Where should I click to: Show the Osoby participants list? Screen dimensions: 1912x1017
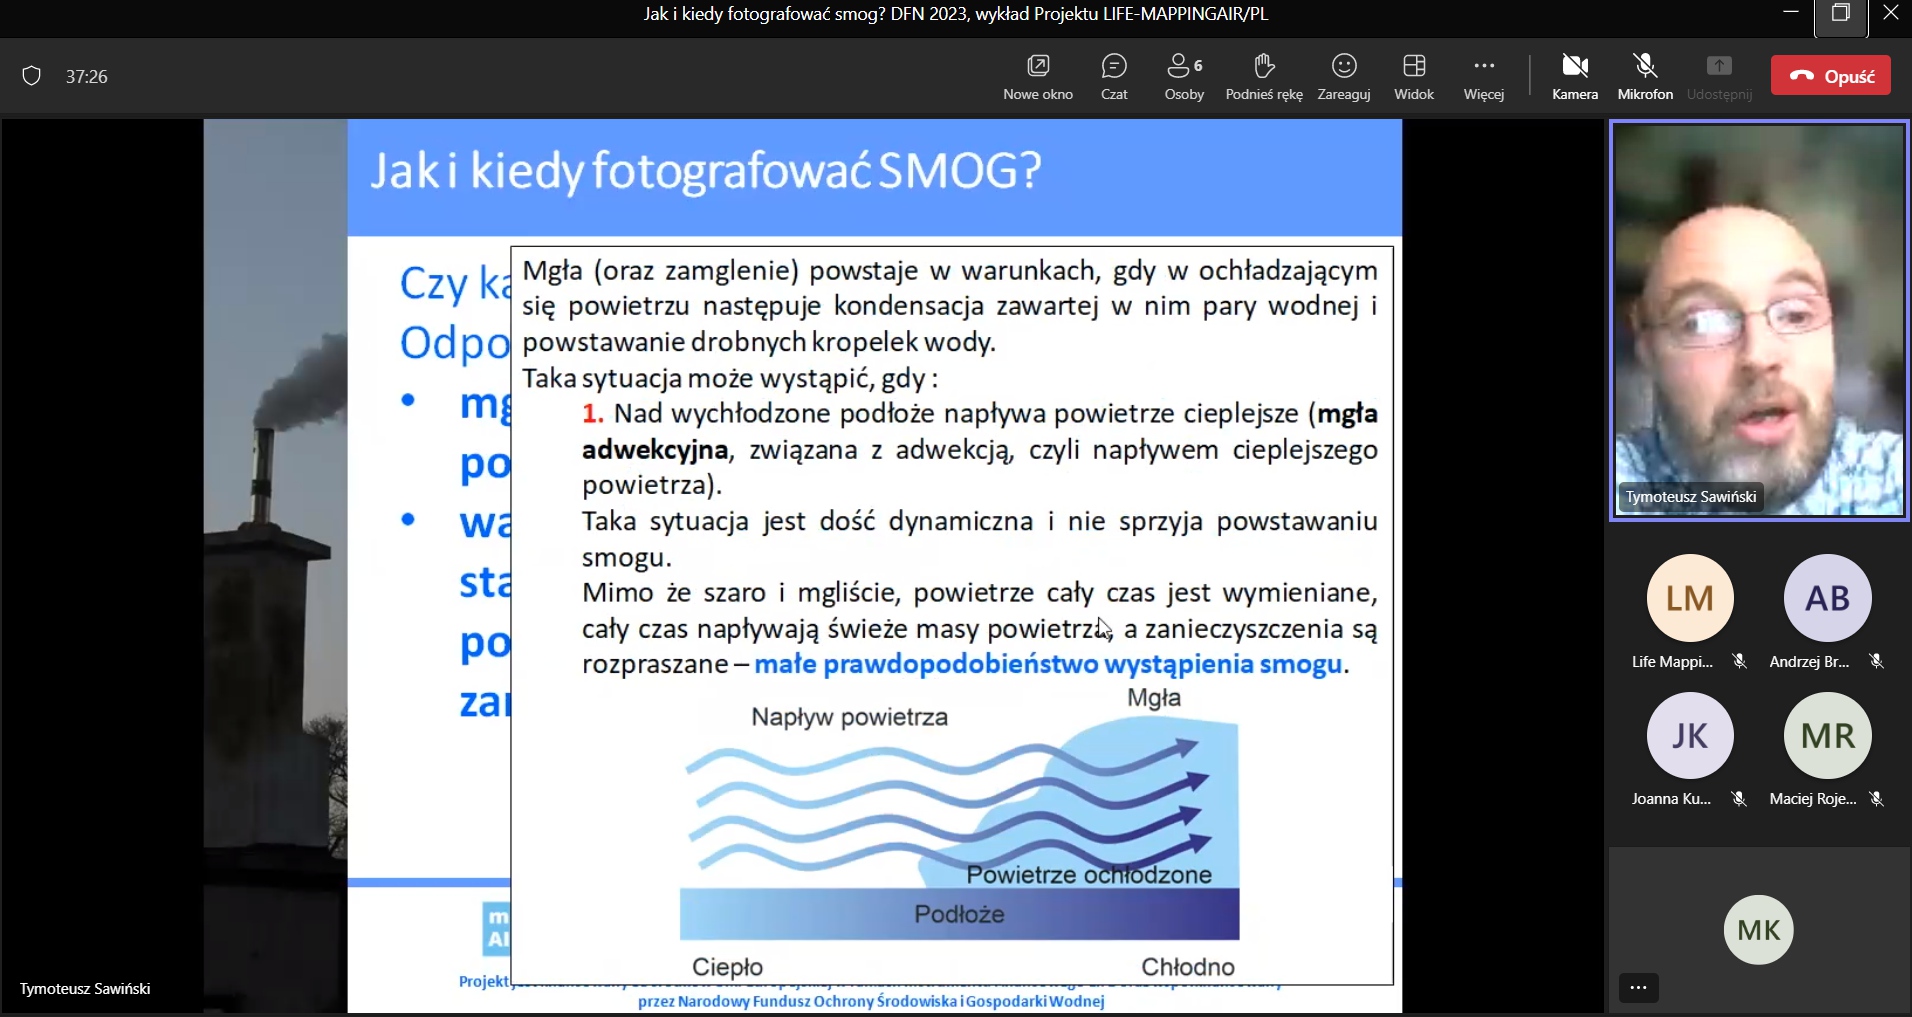click(1184, 77)
